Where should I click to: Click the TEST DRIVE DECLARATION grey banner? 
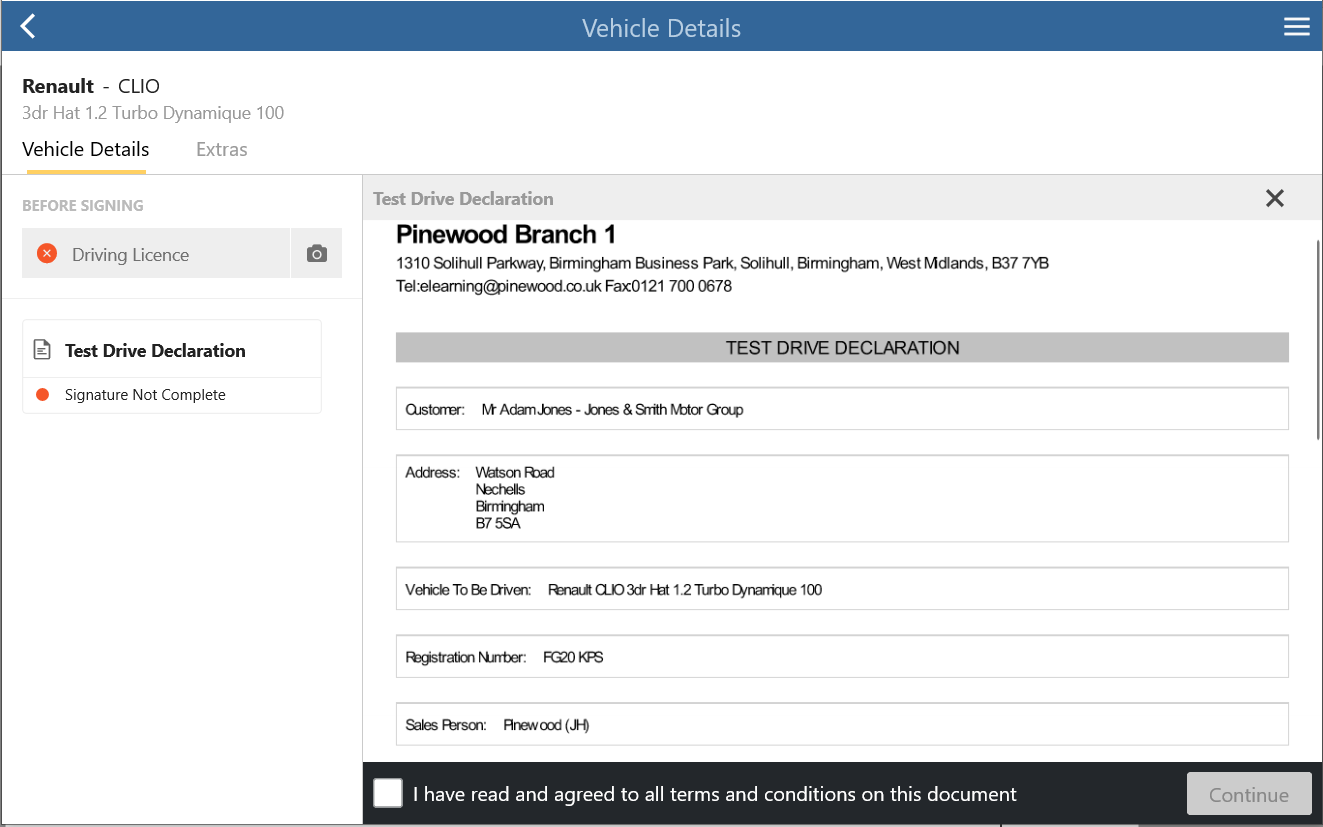click(842, 348)
